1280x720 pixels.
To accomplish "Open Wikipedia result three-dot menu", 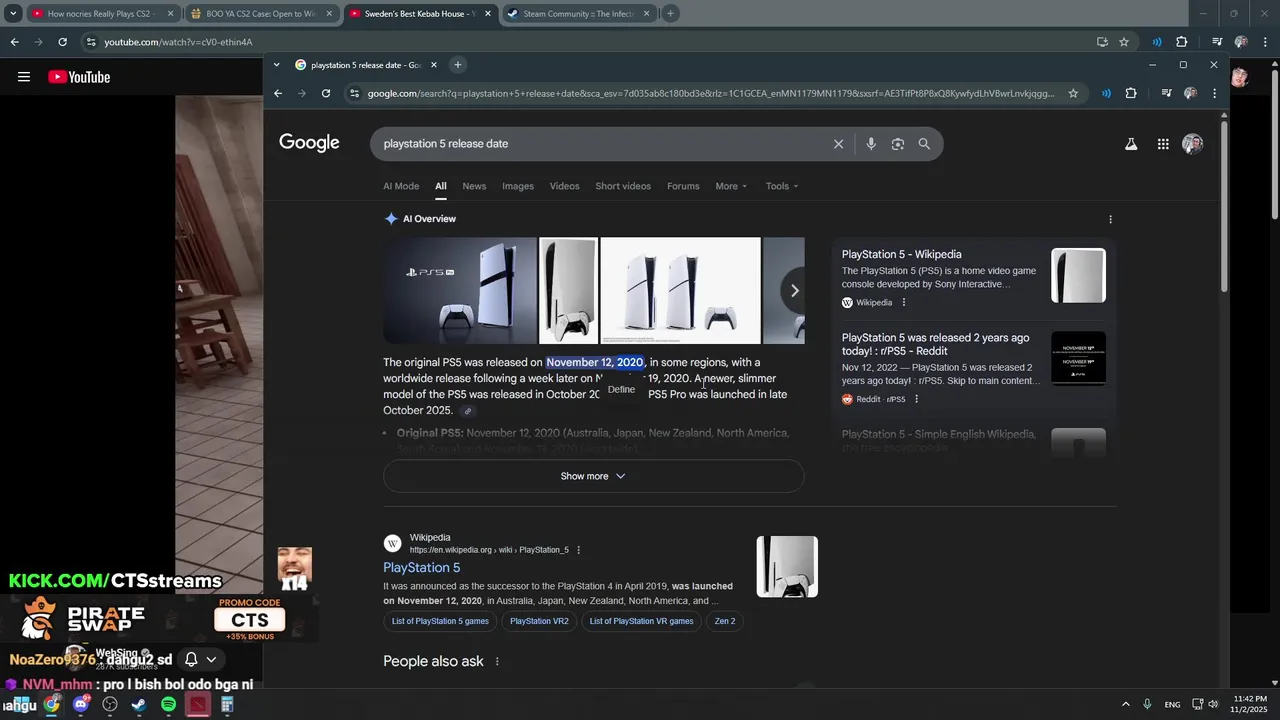I will tap(578, 550).
